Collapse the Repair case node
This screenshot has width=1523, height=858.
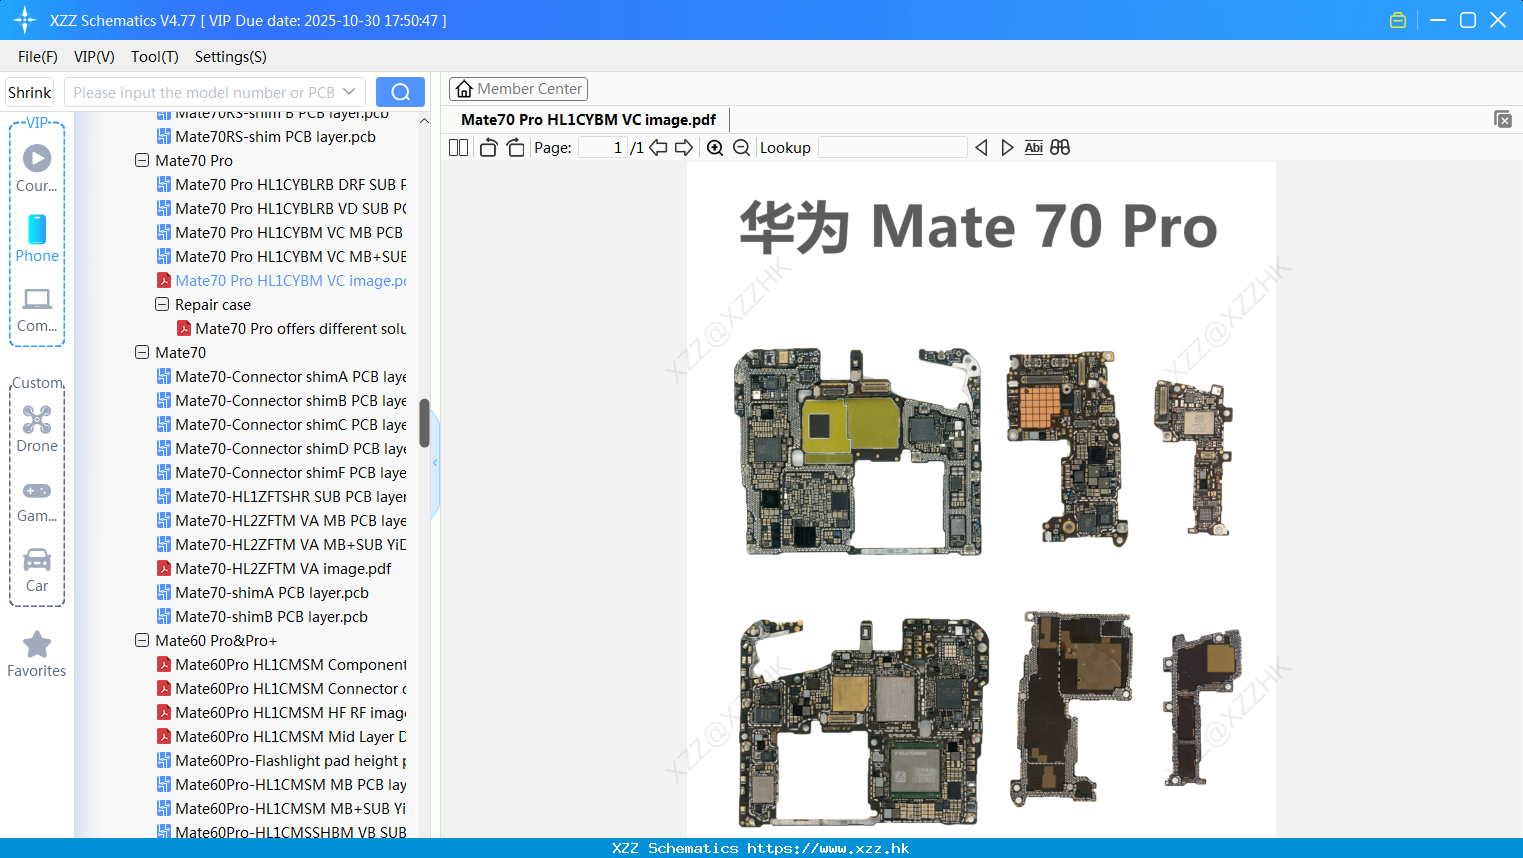click(x=162, y=304)
